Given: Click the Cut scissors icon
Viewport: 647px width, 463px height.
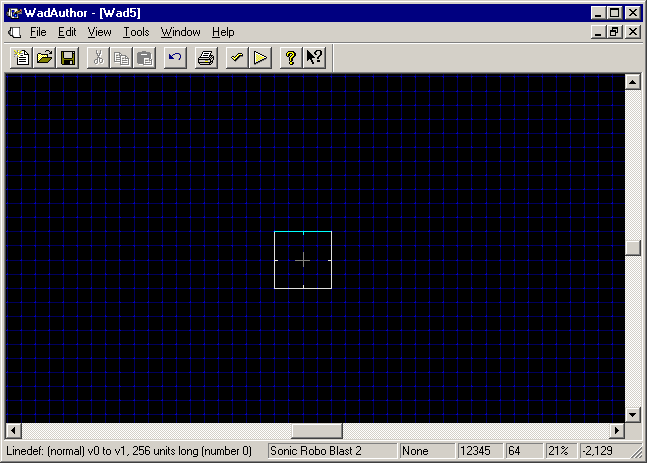Looking at the screenshot, I should tap(98, 58).
